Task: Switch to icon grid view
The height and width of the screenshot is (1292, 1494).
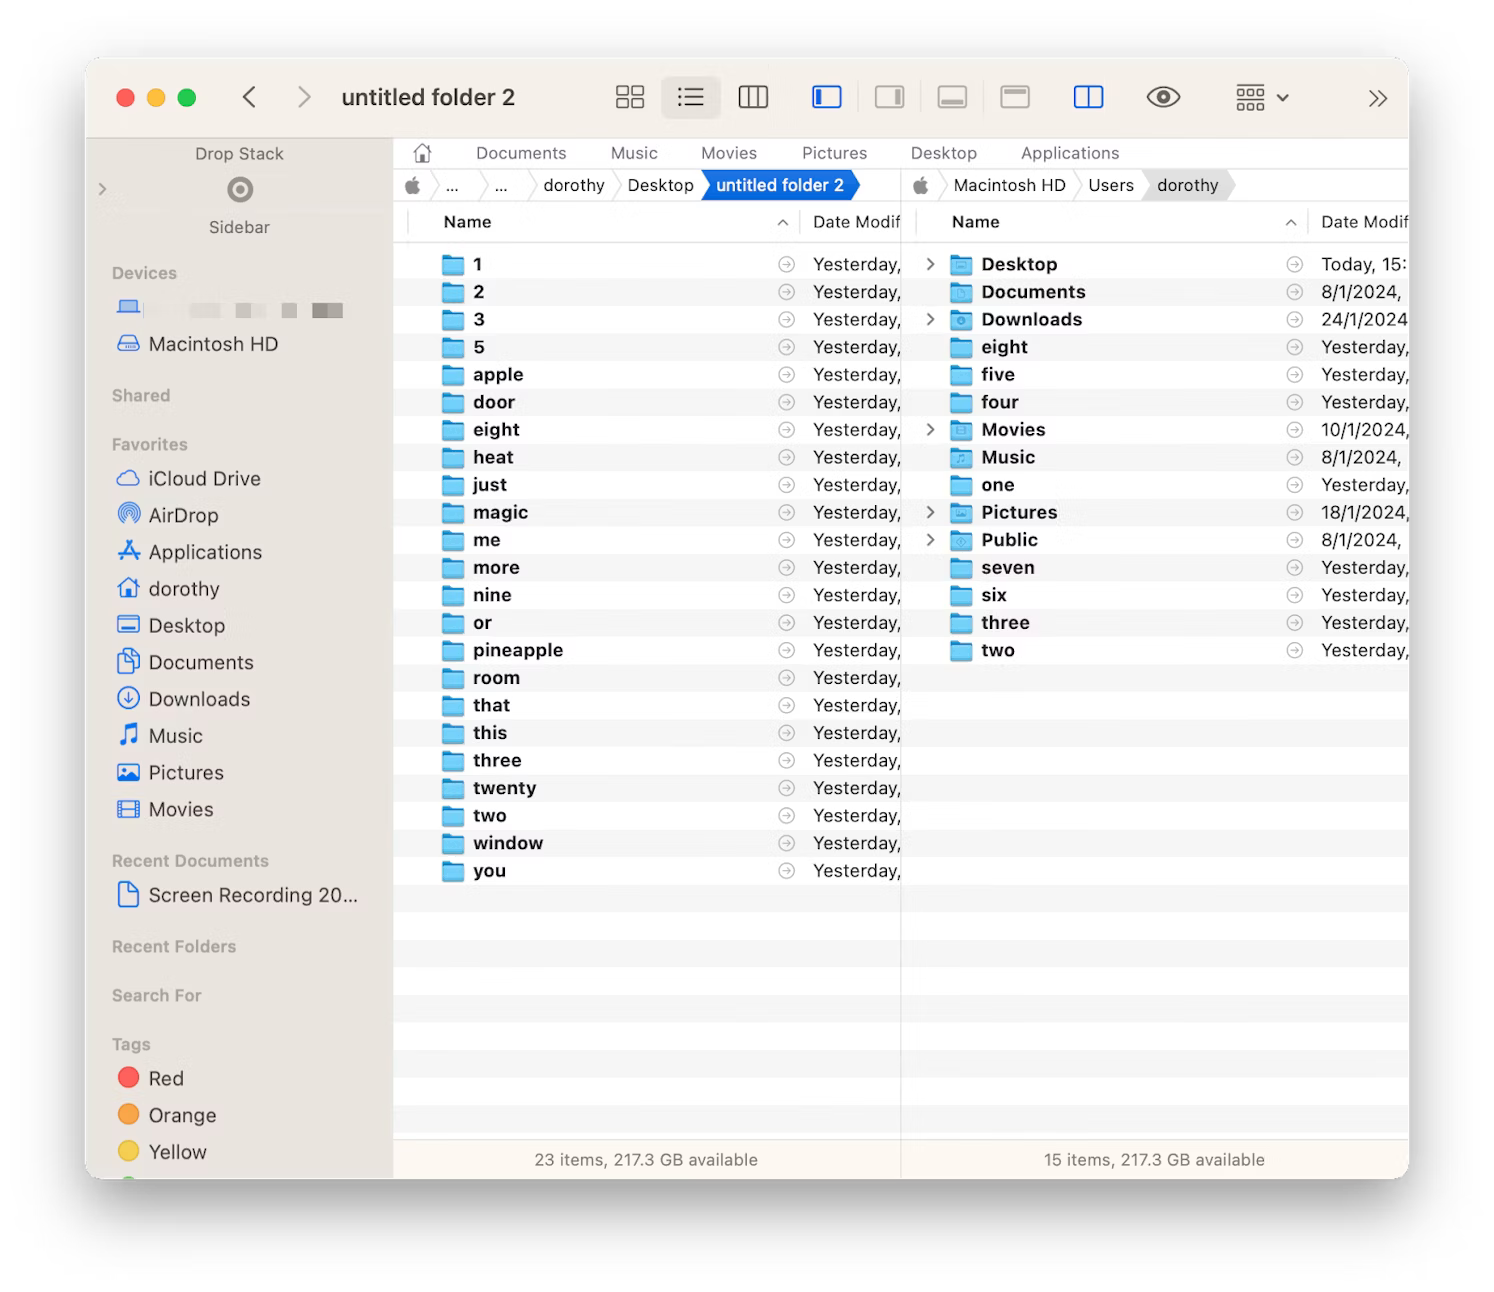Action: tap(630, 97)
